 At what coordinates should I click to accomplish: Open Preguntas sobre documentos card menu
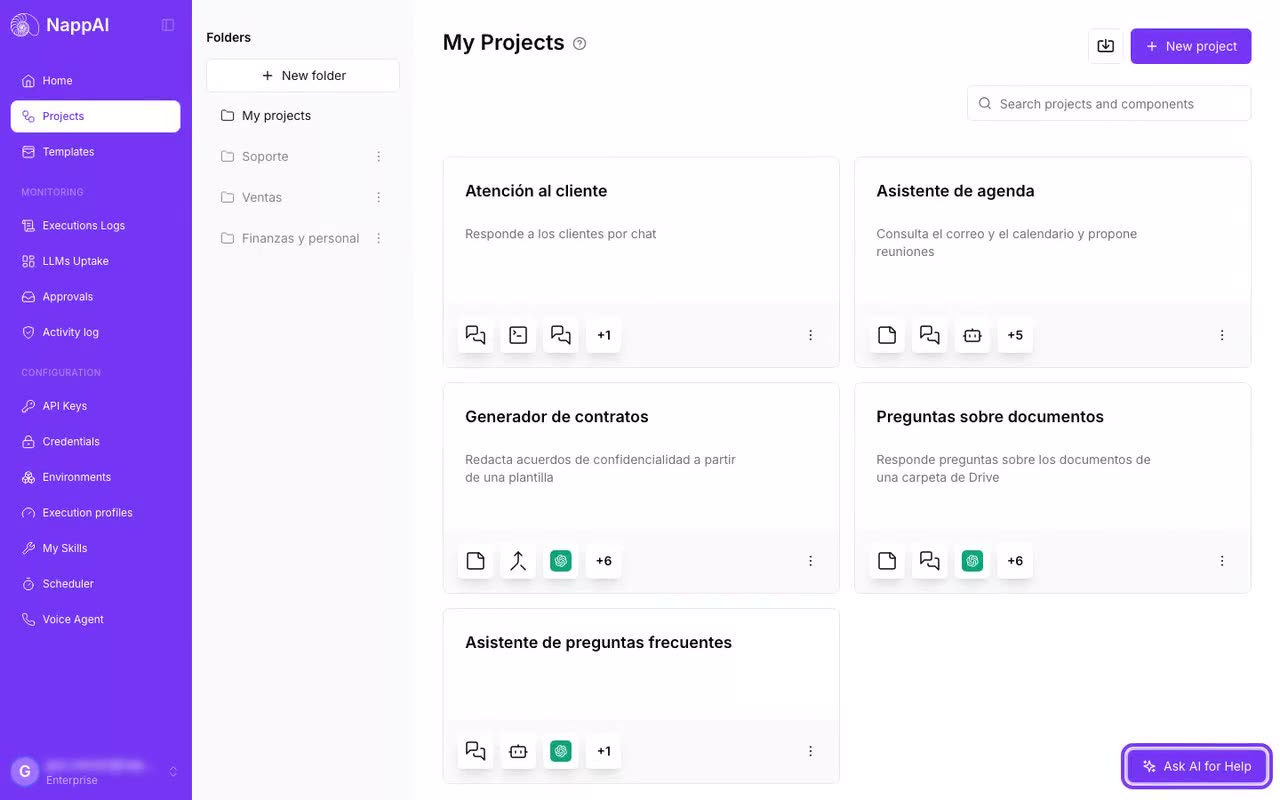pyautogui.click(x=1221, y=561)
